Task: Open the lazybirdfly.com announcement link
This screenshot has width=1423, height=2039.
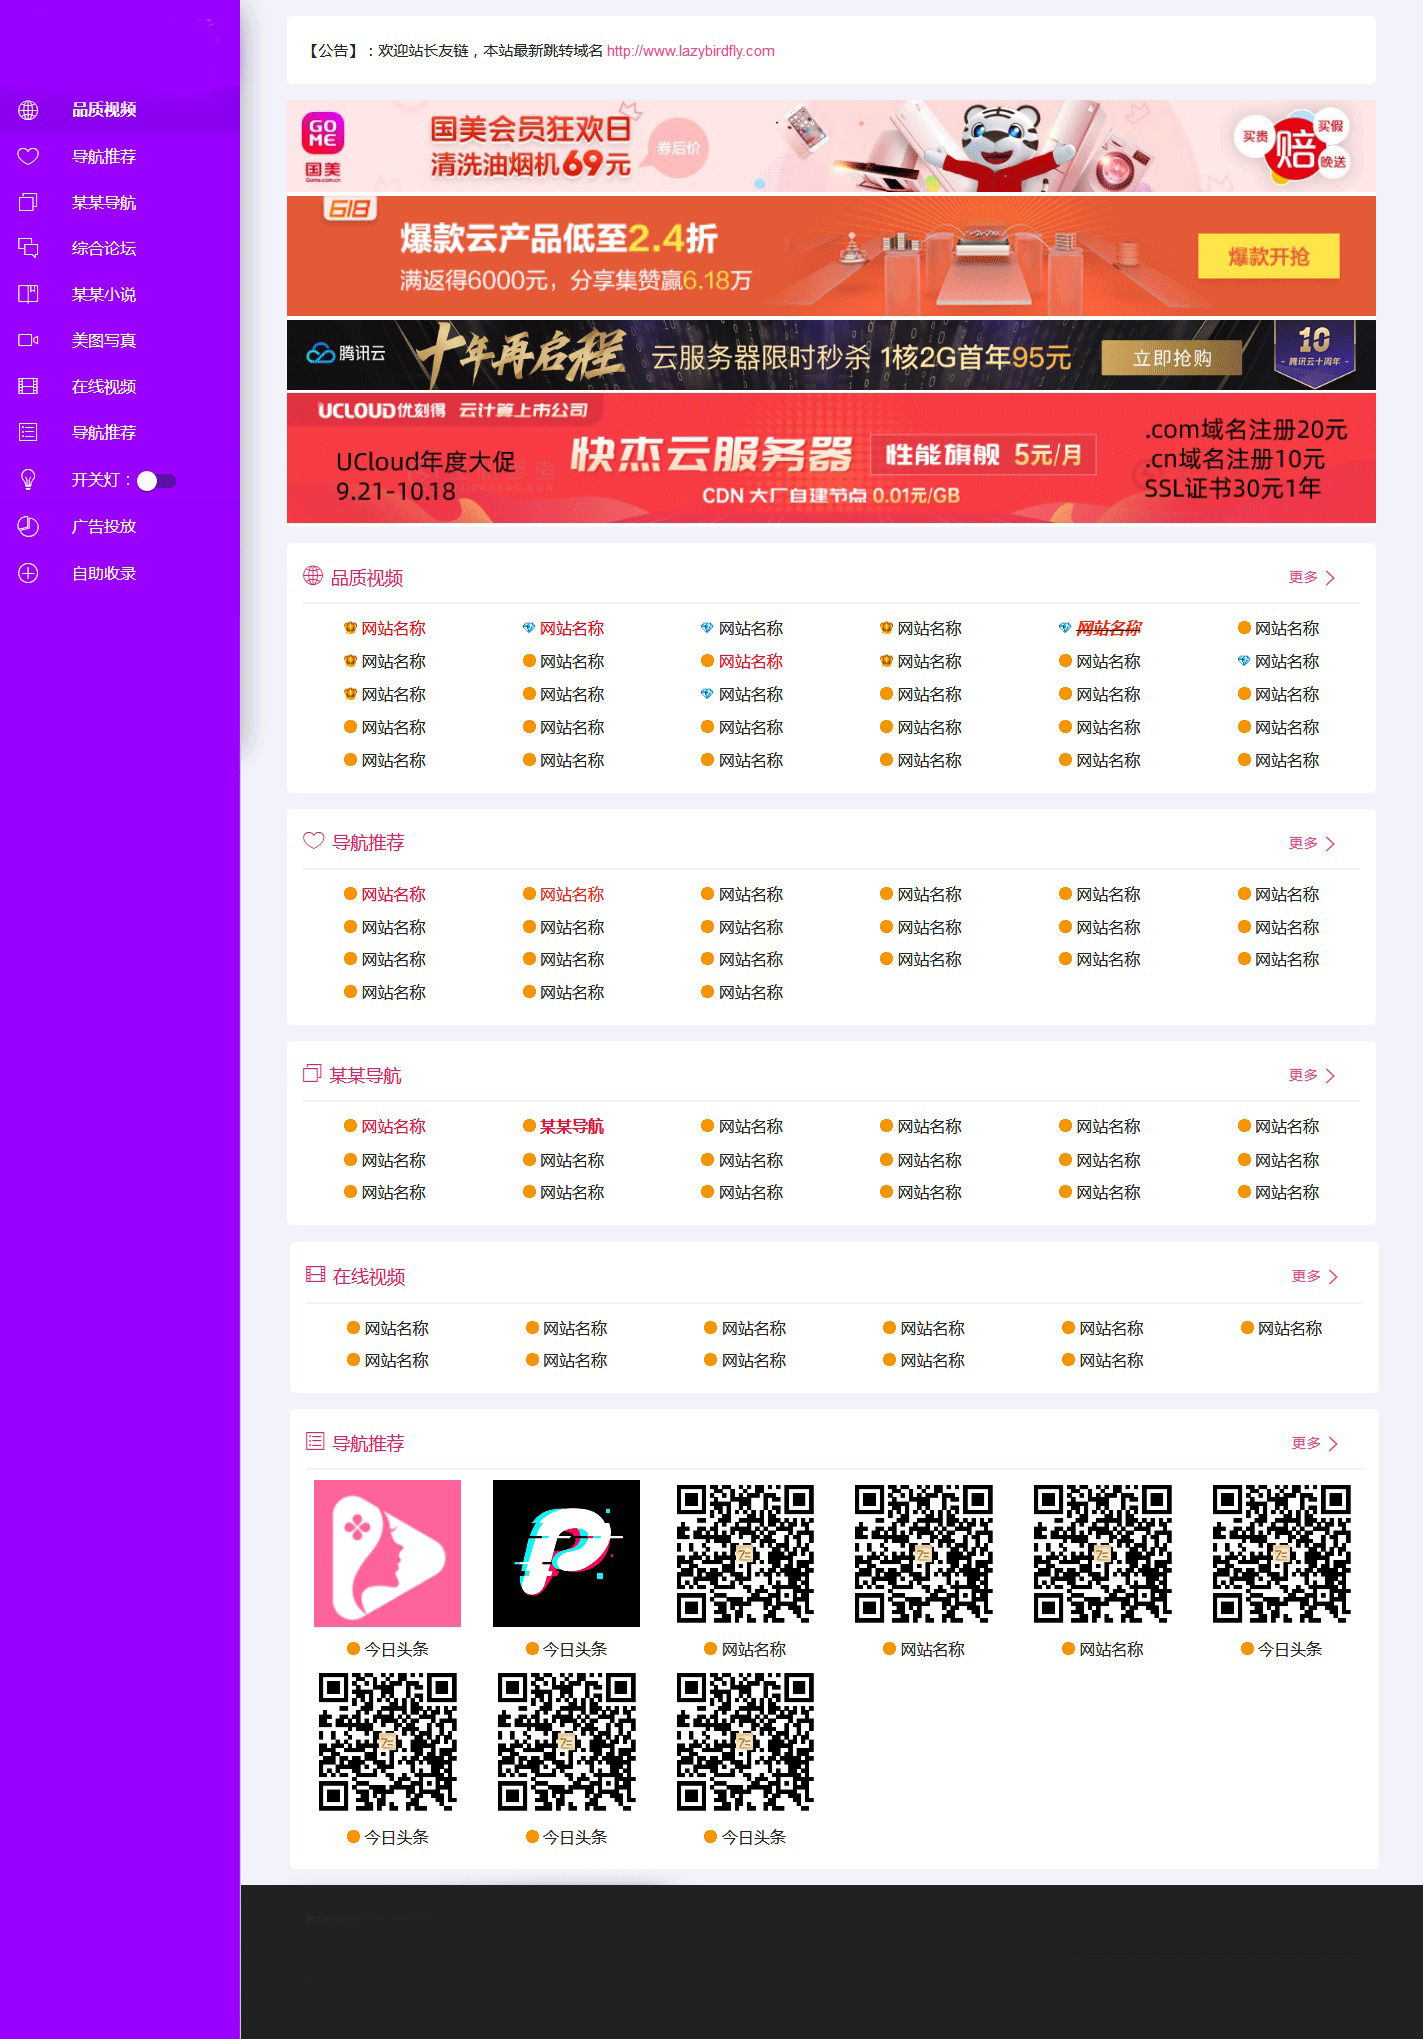Action: 690,51
